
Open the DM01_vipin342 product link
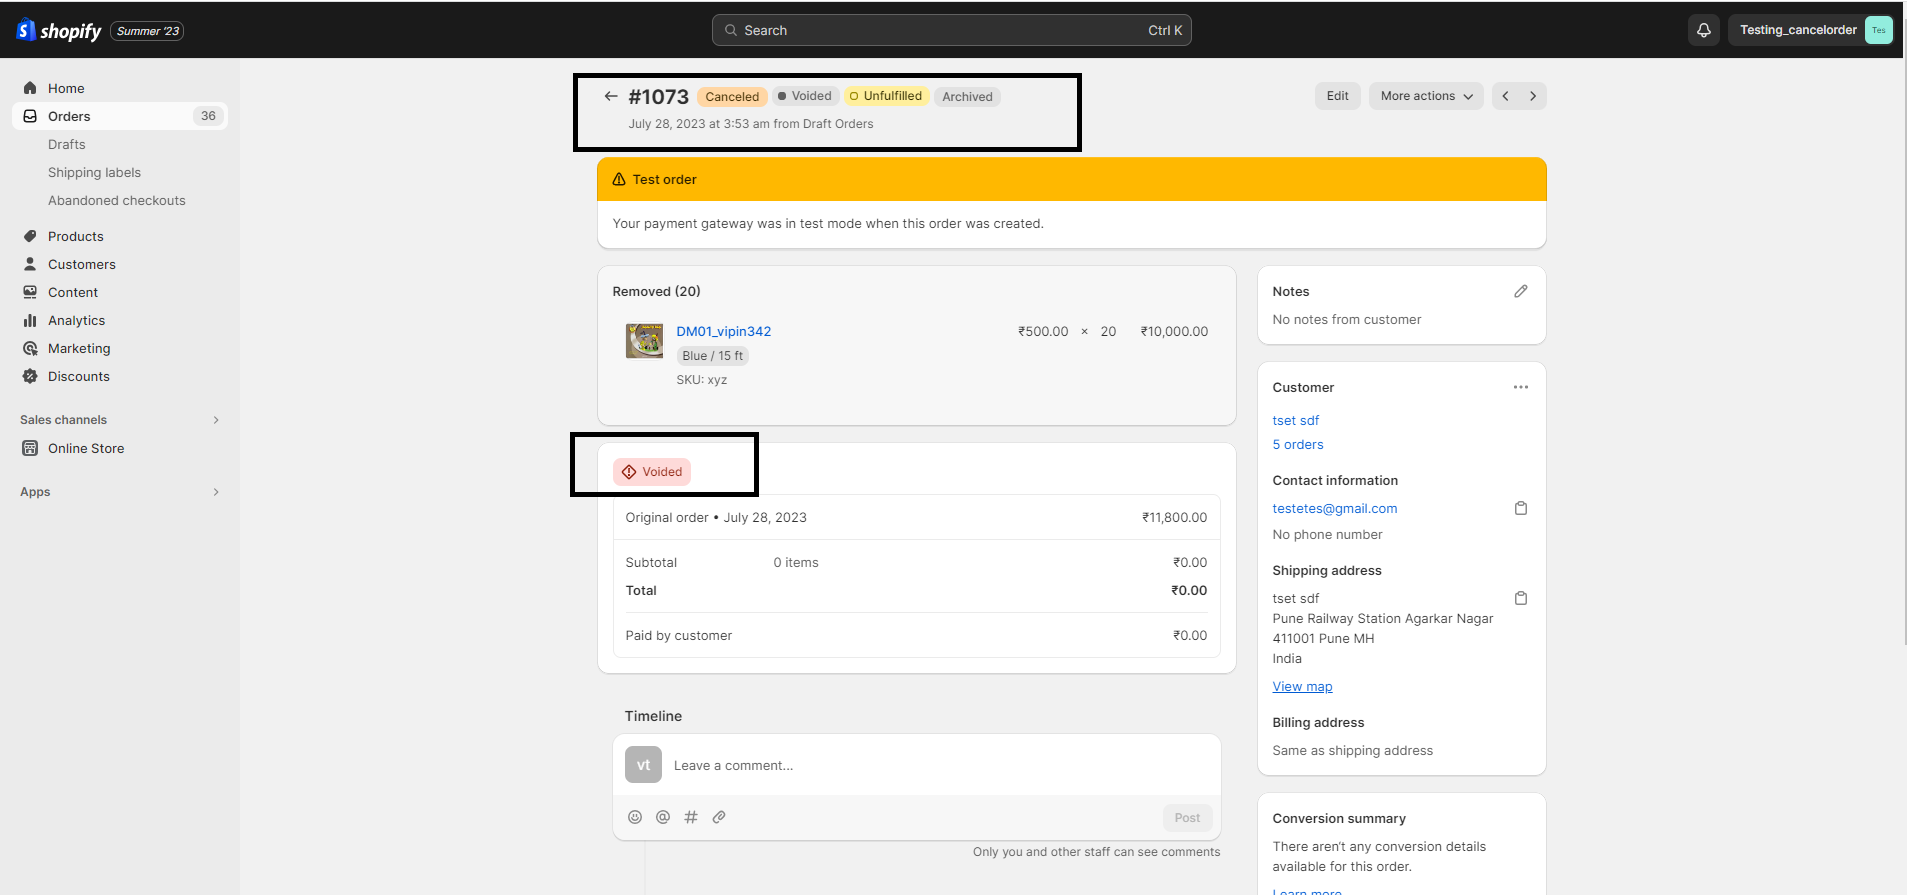click(724, 331)
